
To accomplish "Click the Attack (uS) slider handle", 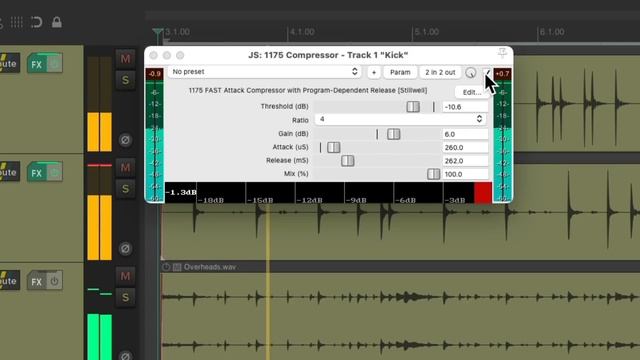I will (333, 147).
